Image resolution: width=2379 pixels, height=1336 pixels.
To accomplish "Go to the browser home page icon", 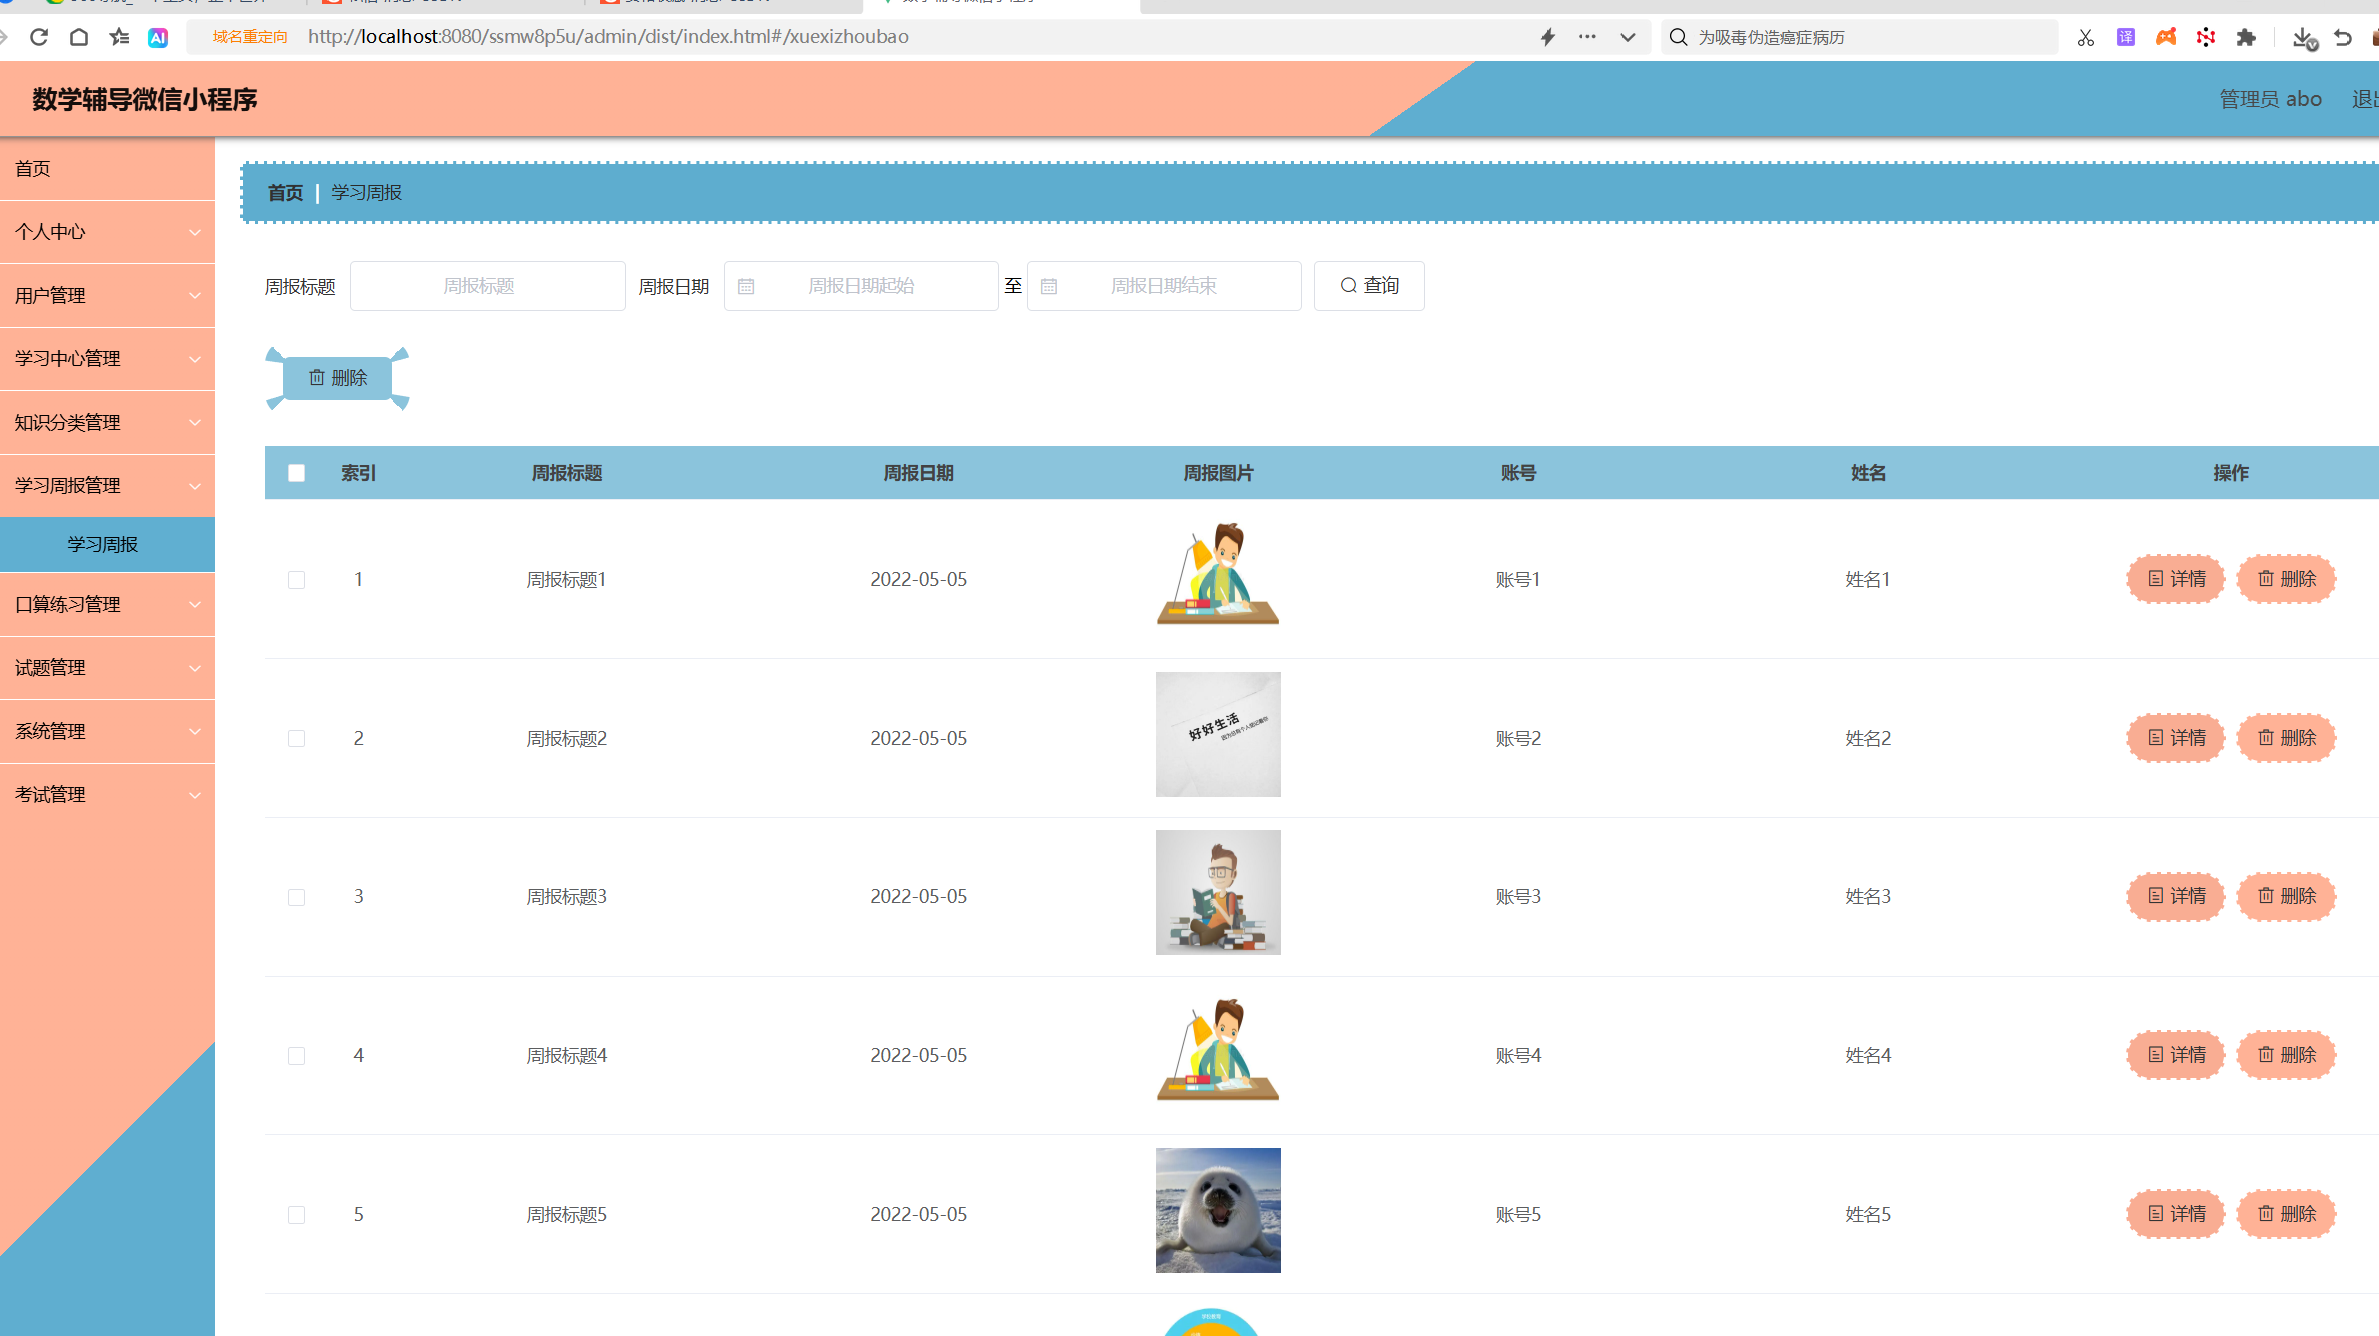I will pos(79,37).
